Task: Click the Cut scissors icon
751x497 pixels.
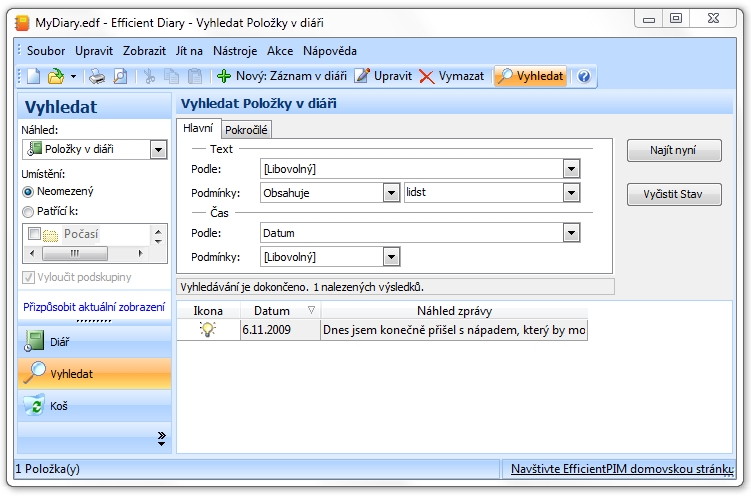Action: coord(150,76)
